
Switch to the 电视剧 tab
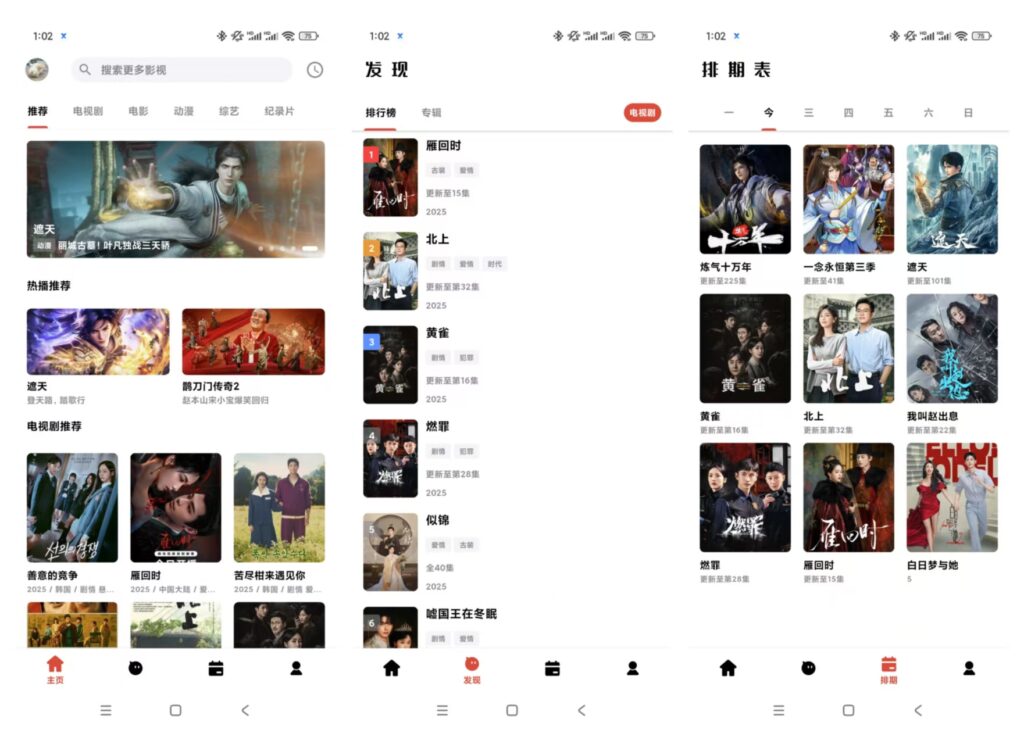click(88, 111)
